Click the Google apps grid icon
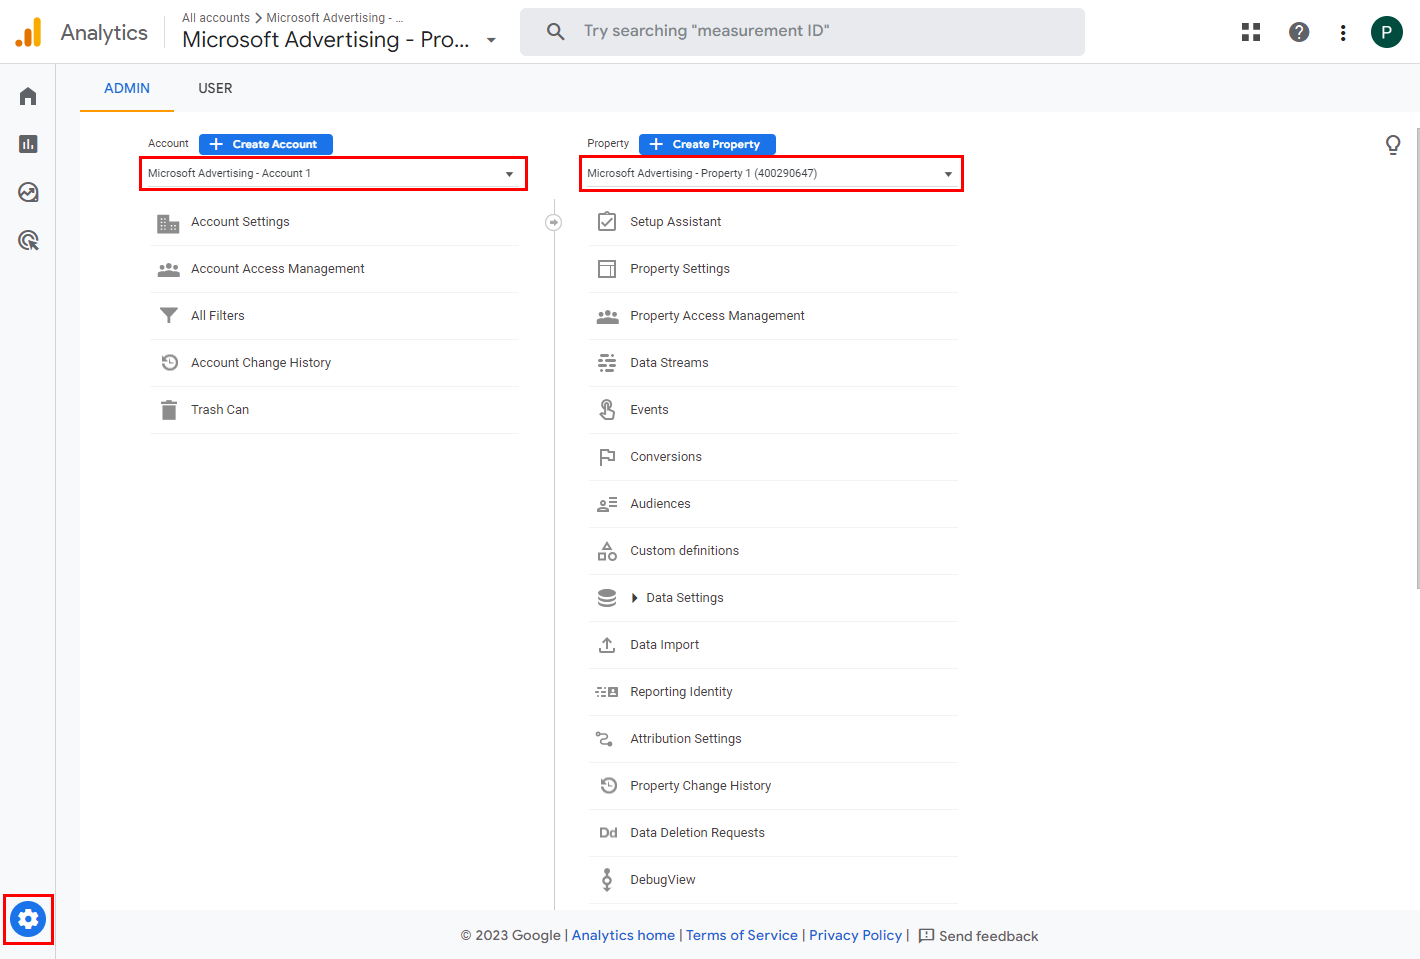Image resolution: width=1420 pixels, height=959 pixels. (x=1251, y=32)
